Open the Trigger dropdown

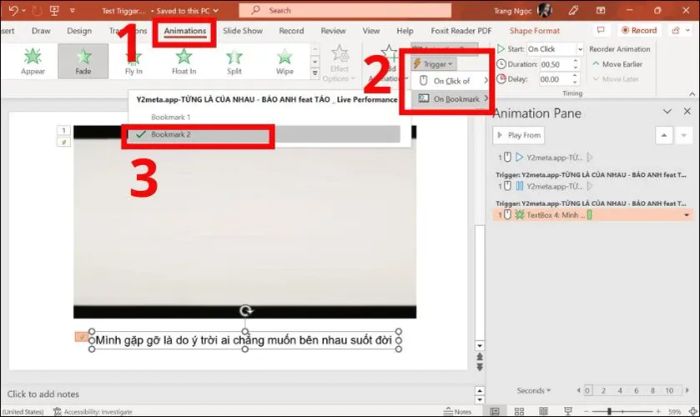coord(433,64)
